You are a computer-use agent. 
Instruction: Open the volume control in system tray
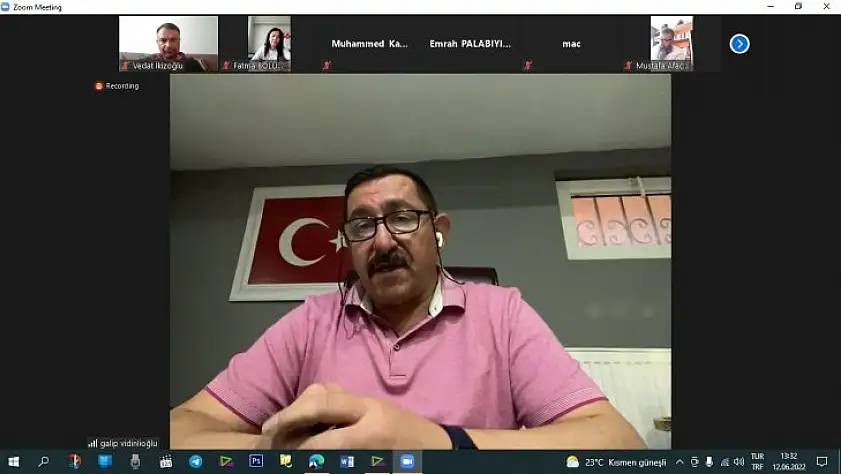pyautogui.click(x=739, y=461)
